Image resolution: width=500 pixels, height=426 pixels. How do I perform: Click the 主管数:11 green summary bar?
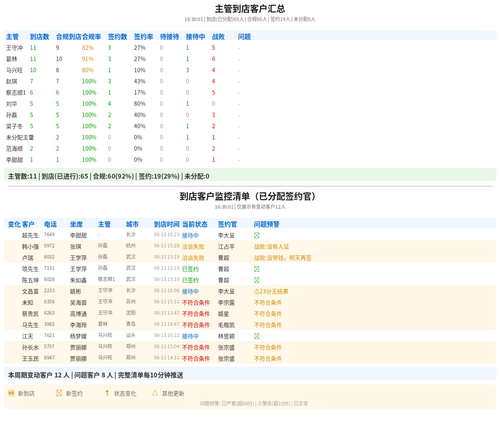pyautogui.click(x=250, y=176)
